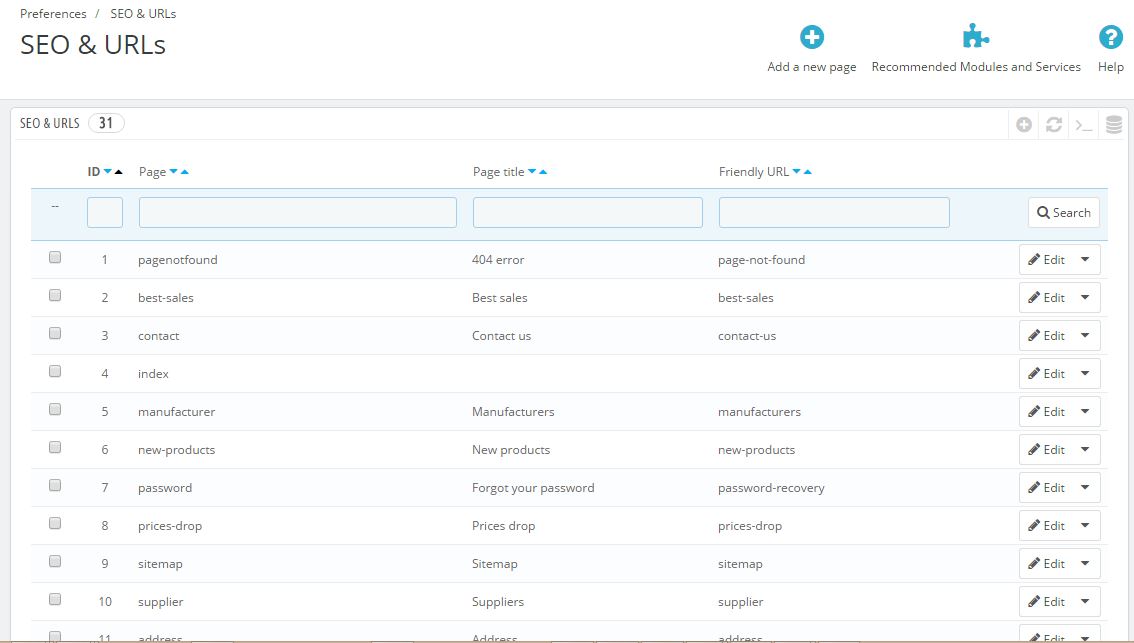
Task: Edit the contact page entry
Action: [x=1046, y=336]
